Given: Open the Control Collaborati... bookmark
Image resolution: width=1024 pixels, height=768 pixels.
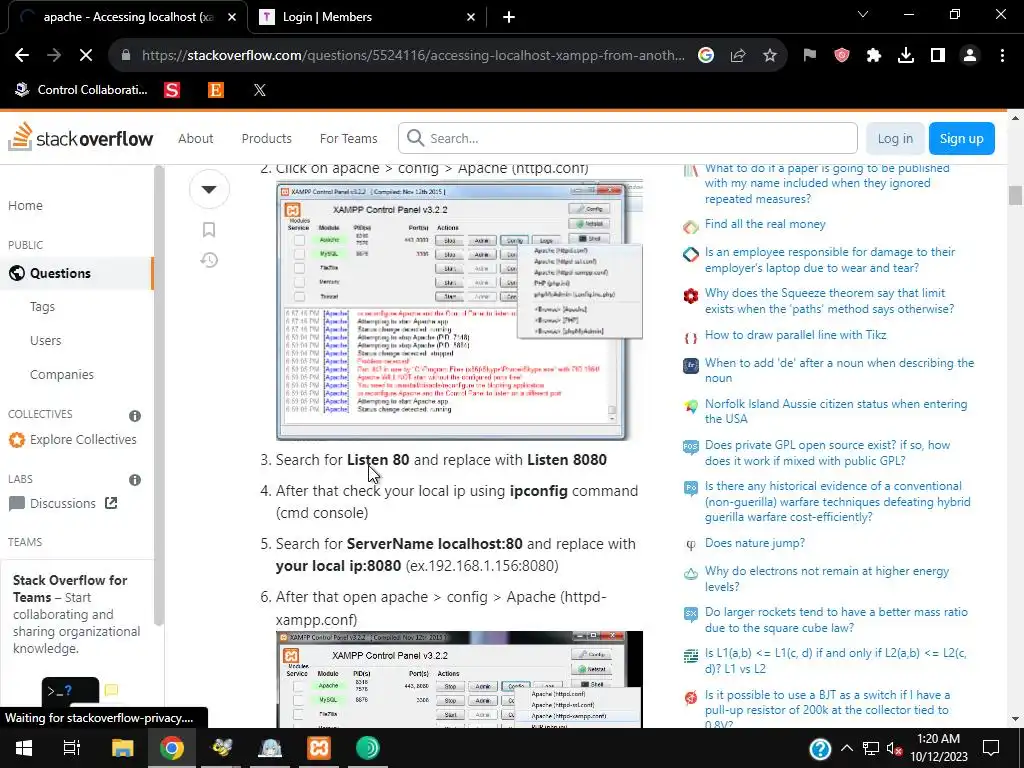Looking at the screenshot, I should [x=82, y=90].
